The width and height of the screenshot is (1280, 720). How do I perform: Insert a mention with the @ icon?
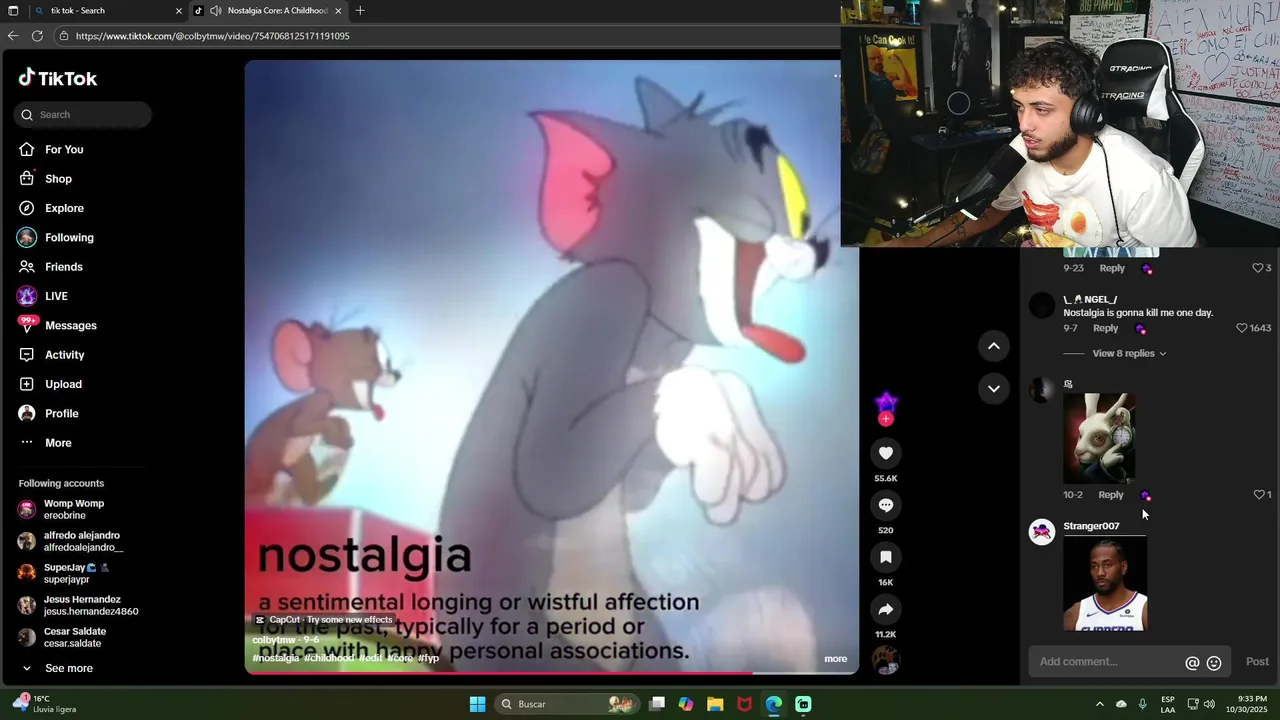(x=1192, y=663)
